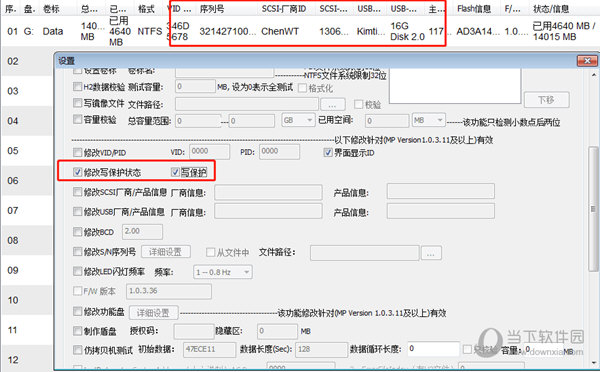Click the 授权码 input field
This screenshot has height=372, width=600.
click(194, 331)
